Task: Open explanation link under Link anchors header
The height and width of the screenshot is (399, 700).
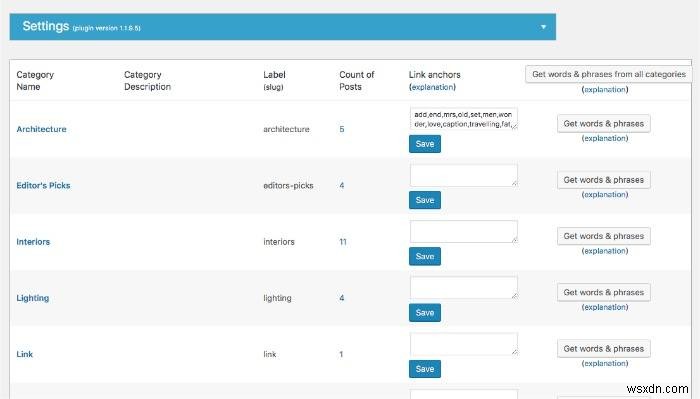Action: click(432, 87)
